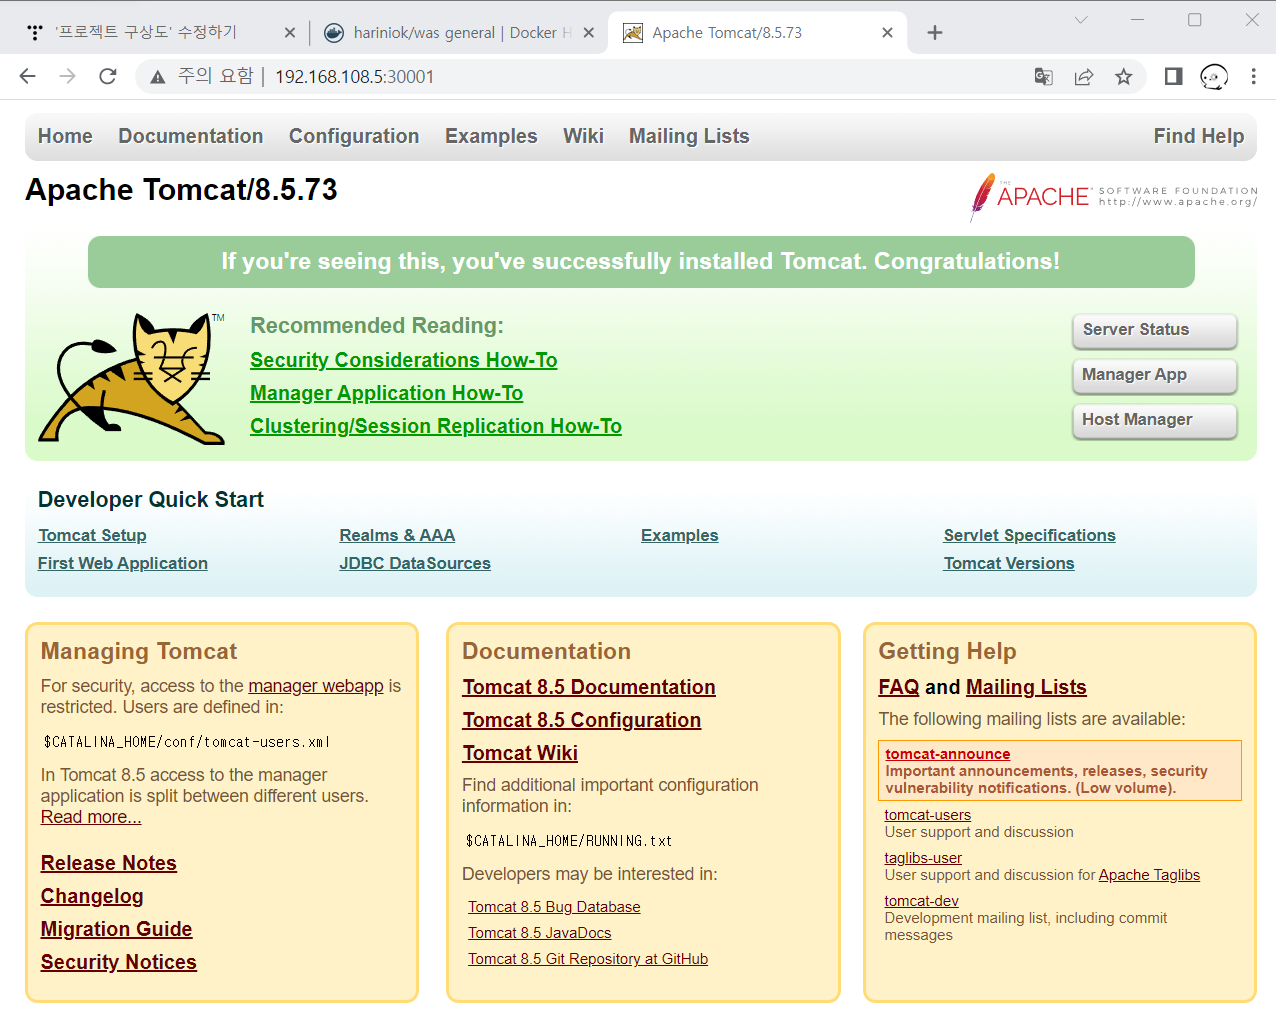Viewport: 1276px width, 1026px height.
Task: Click Find Help in the navigation bar
Action: pos(1199,136)
